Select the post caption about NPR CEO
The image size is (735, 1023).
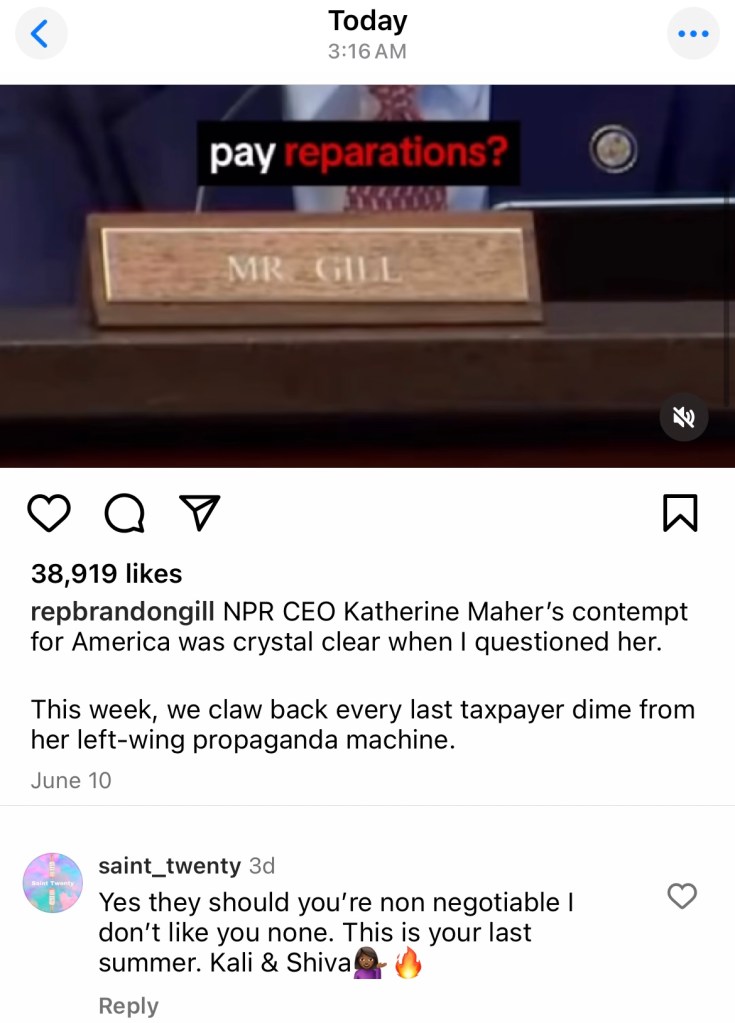363,675
